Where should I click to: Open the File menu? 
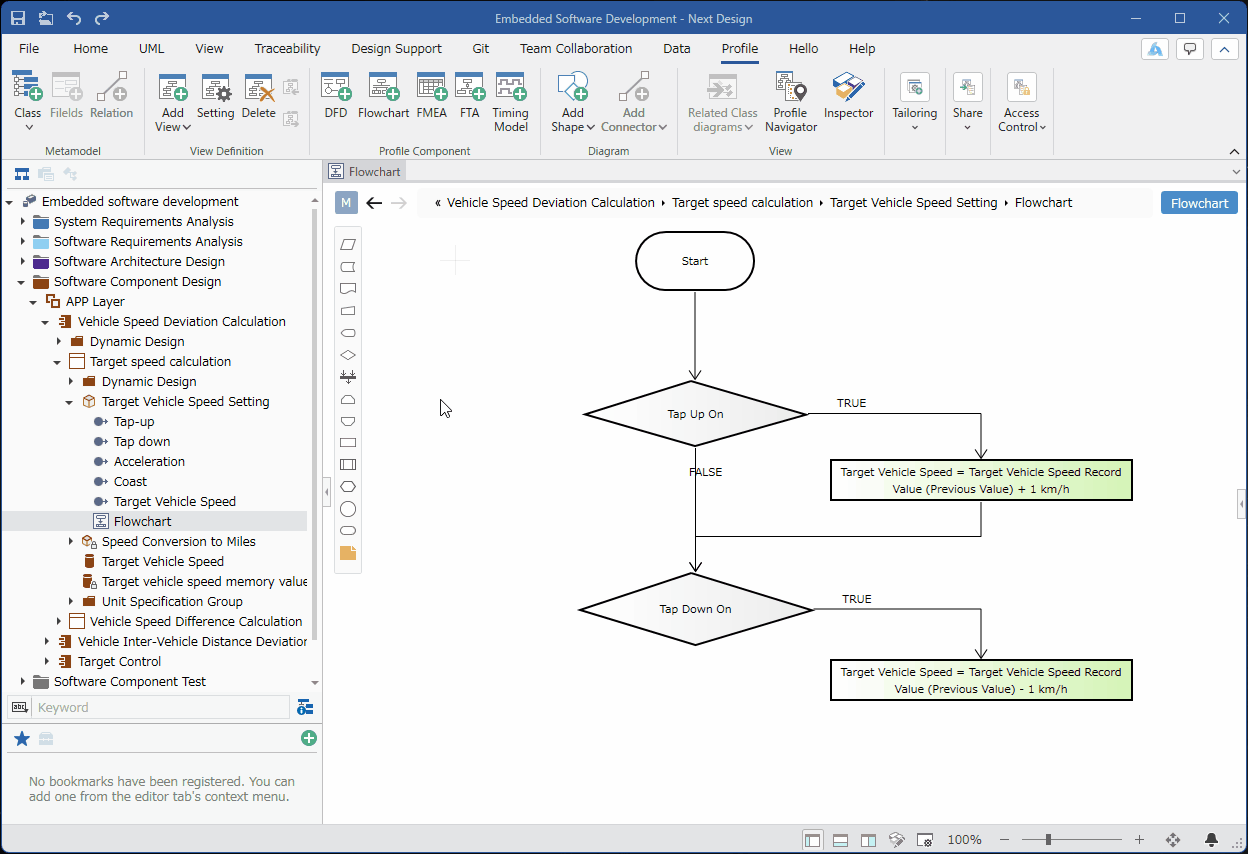click(x=29, y=48)
